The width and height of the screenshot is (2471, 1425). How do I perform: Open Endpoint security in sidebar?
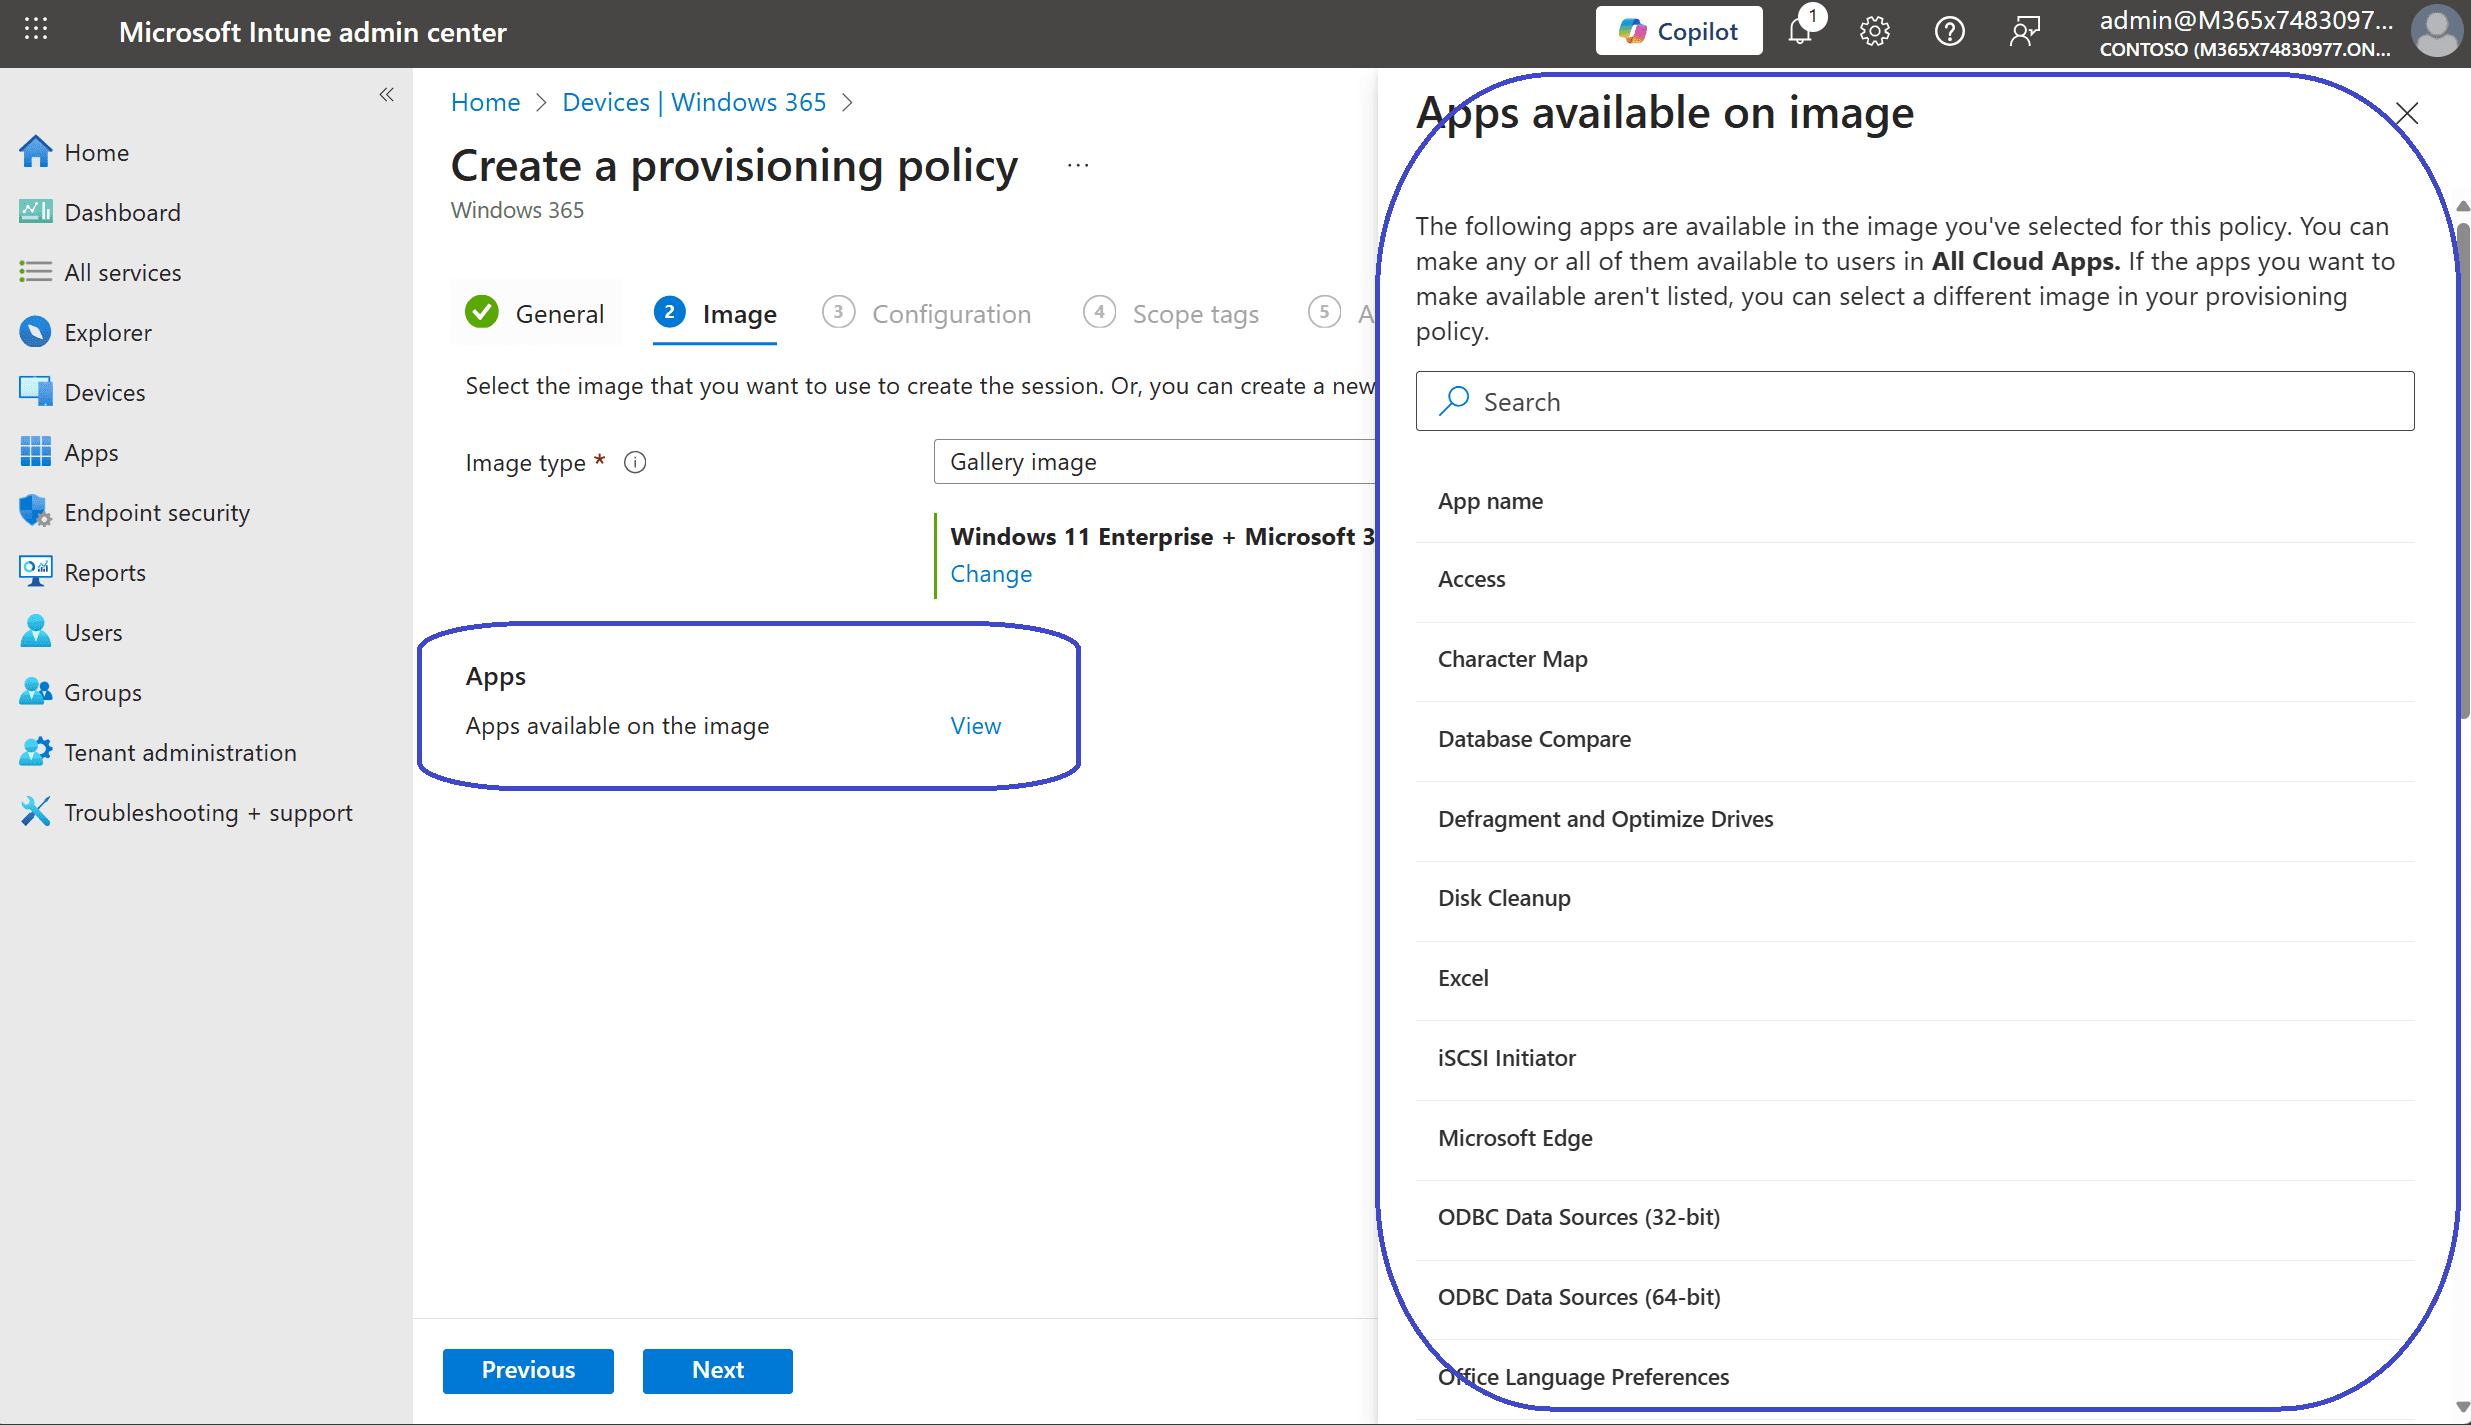(x=157, y=512)
